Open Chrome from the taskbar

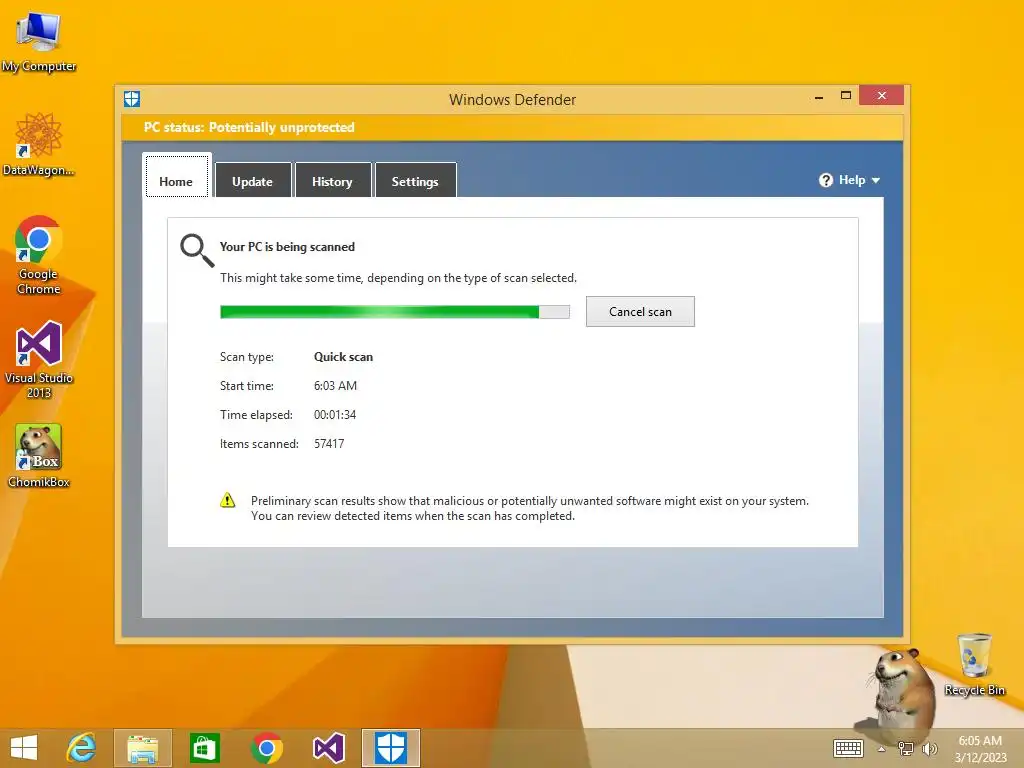[266, 748]
